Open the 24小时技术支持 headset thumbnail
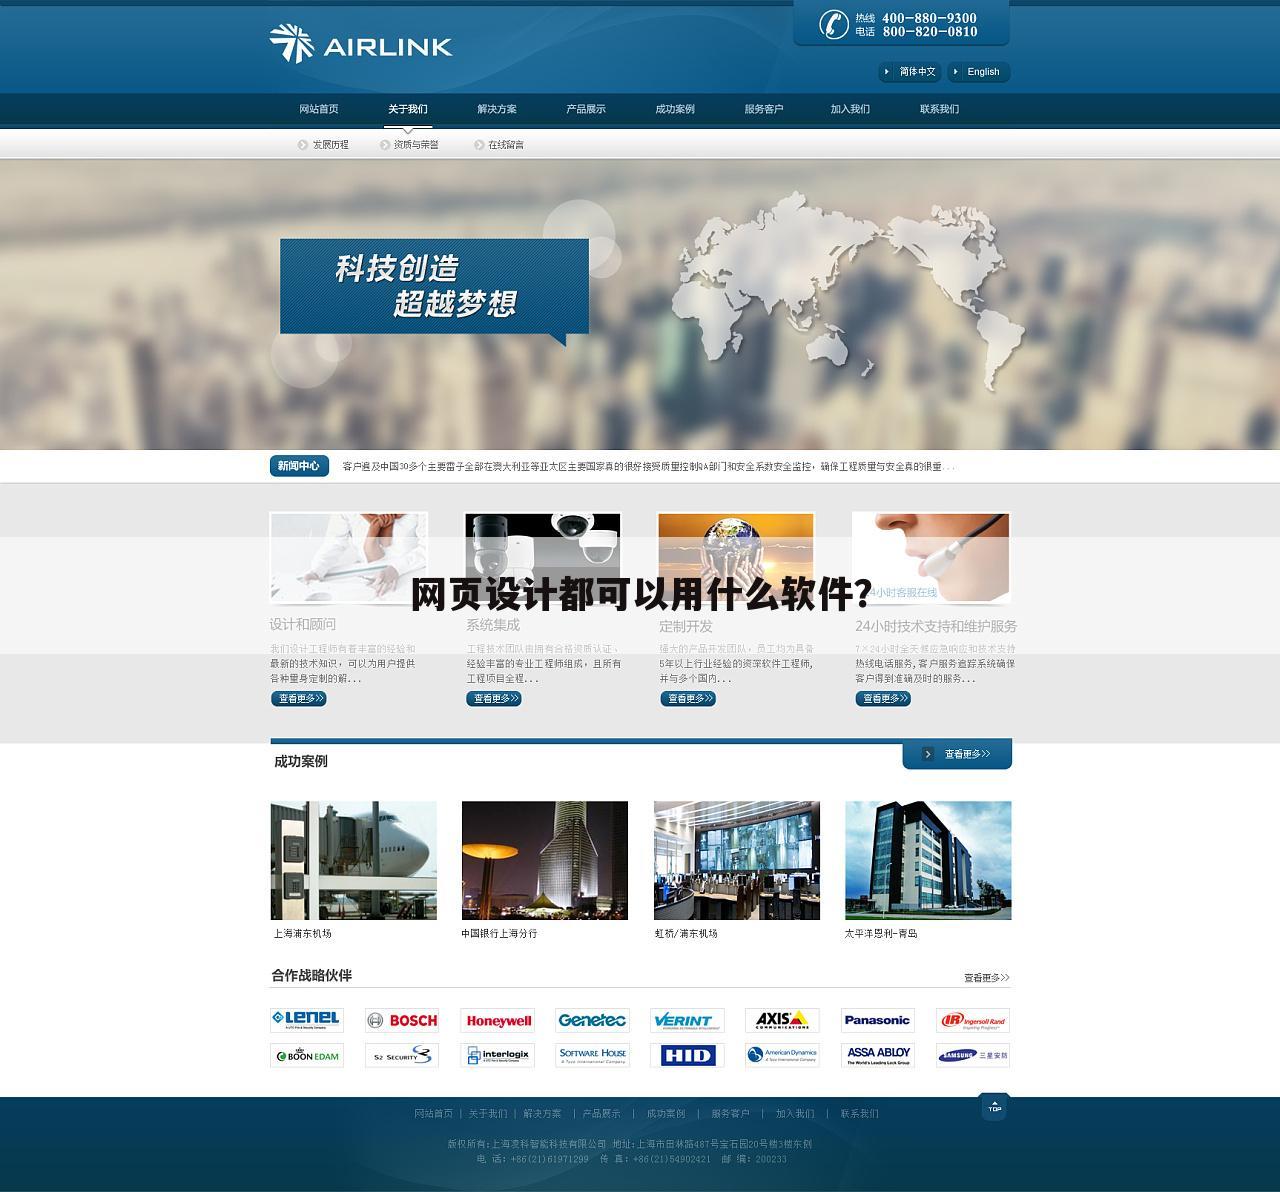The height and width of the screenshot is (1192, 1280). click(x=931, y=557)
